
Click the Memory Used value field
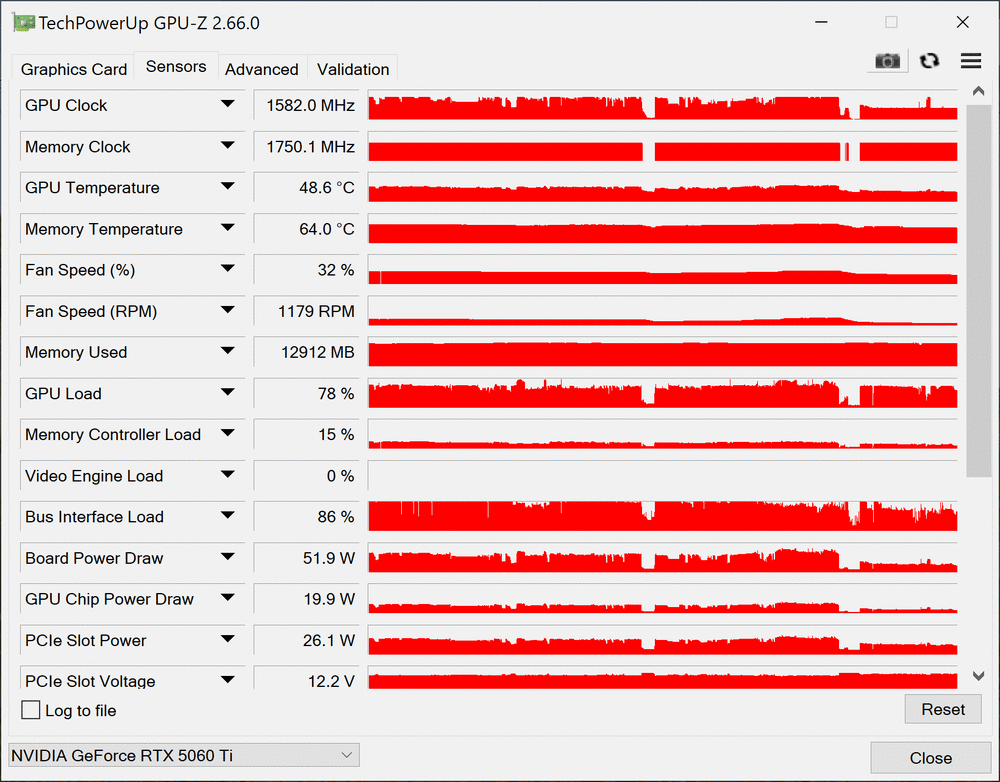[x=306, y=352]
